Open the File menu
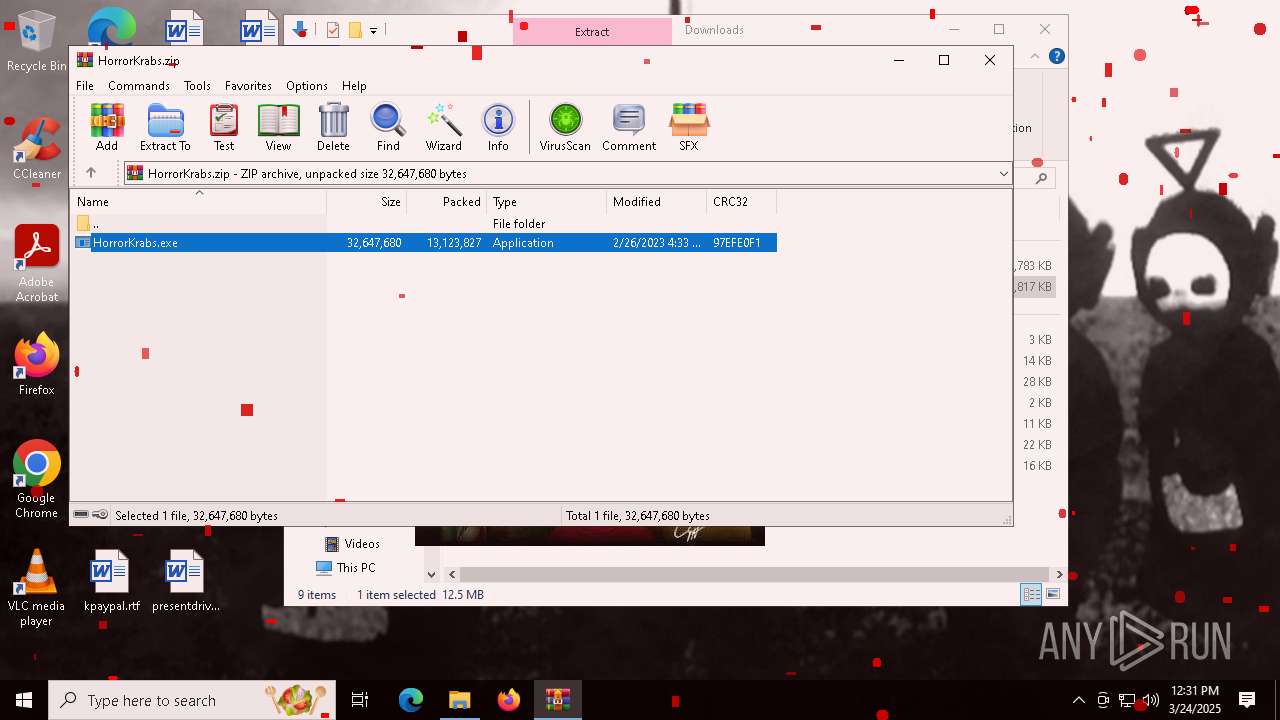Image resolution: width=1280 pixels, height=720 pixels. (x=85, y=86)
